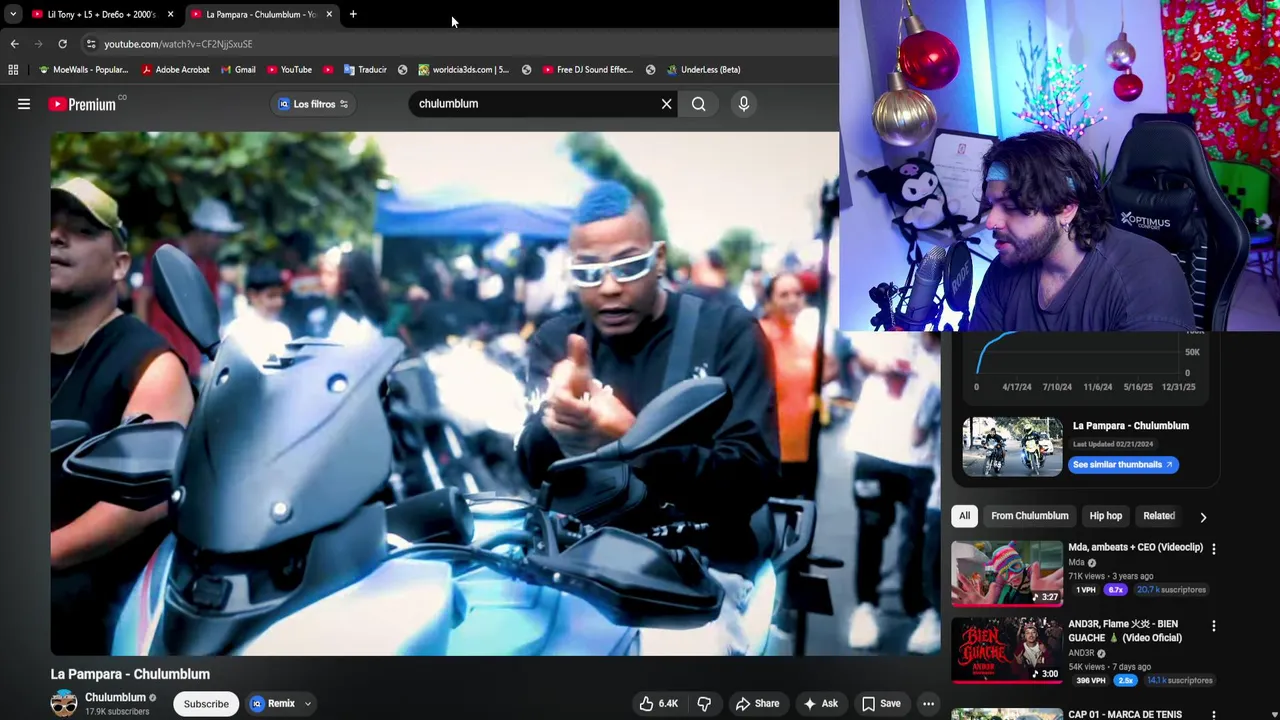Open the Chulumblum channel avatar
Viewport: 1280px width, 720px height.
pos(64,703)
